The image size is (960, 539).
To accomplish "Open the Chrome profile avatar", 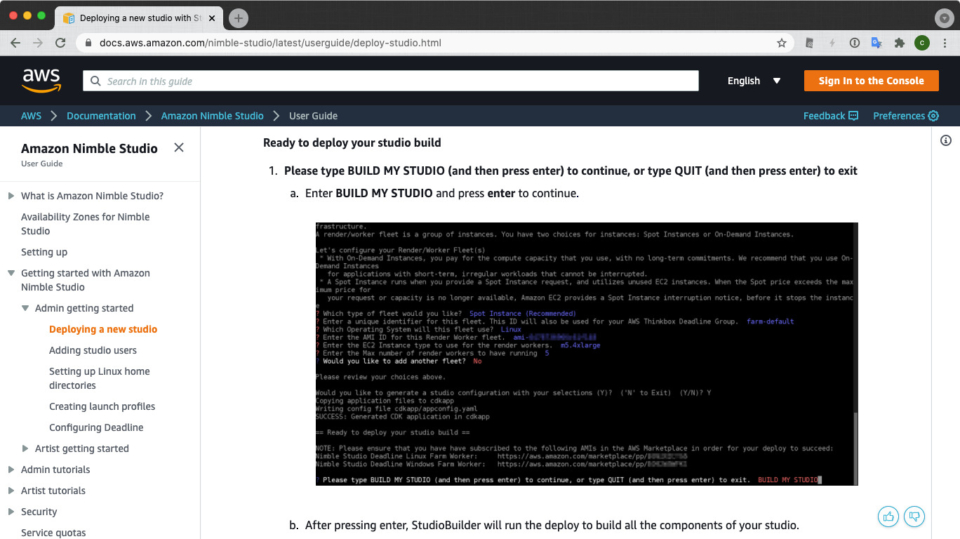I will [922, 43].
